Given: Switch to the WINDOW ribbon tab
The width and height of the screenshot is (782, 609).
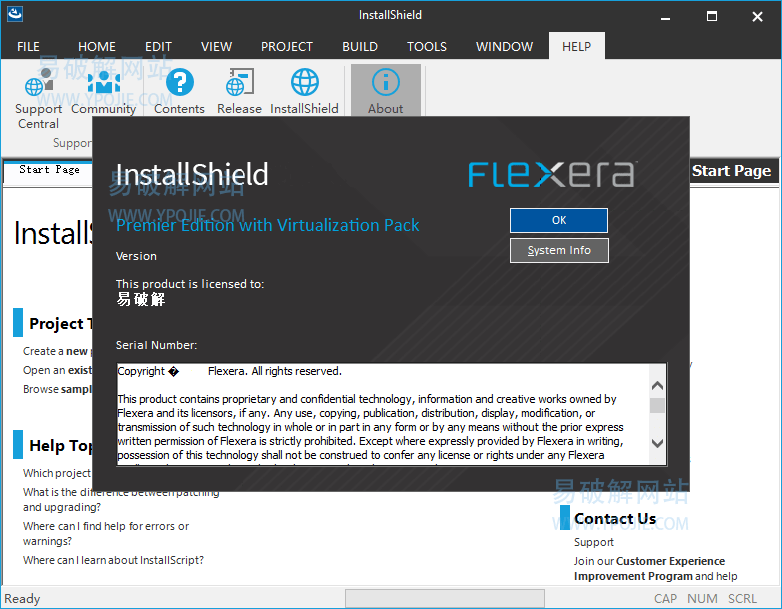Looking at the screenshot, I should [504, 46].
